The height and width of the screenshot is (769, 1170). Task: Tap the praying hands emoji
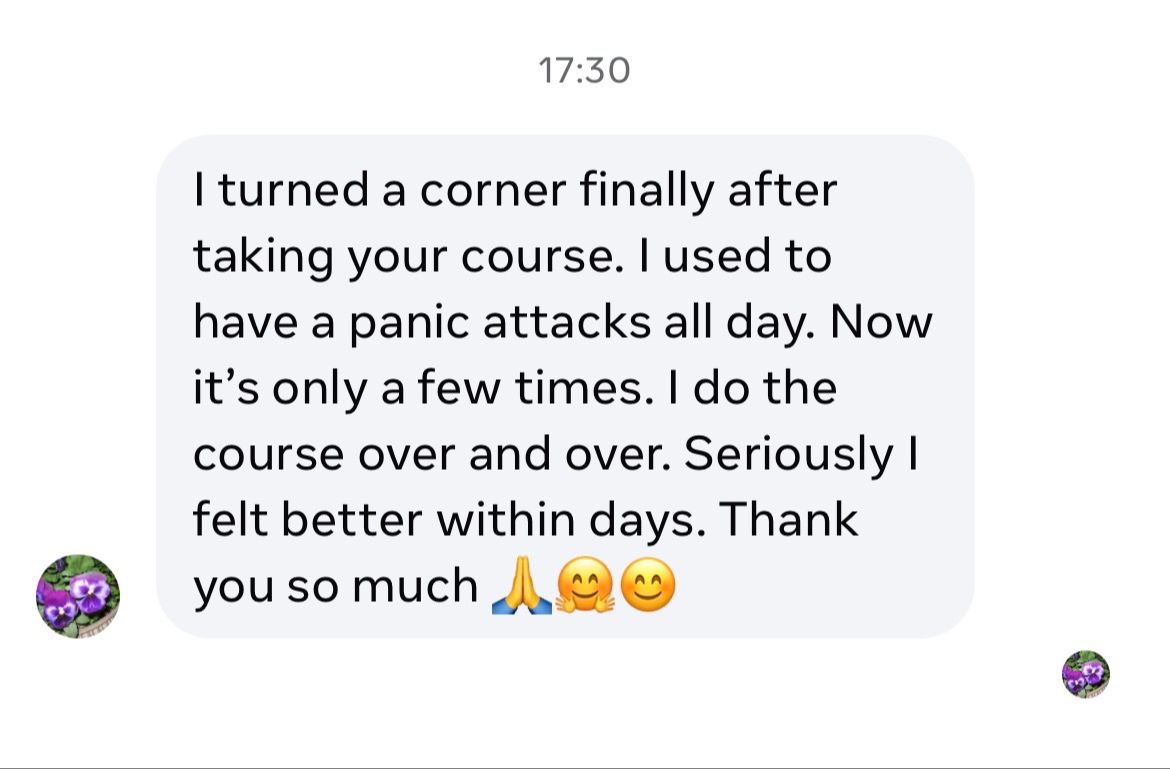pos(522,586)
